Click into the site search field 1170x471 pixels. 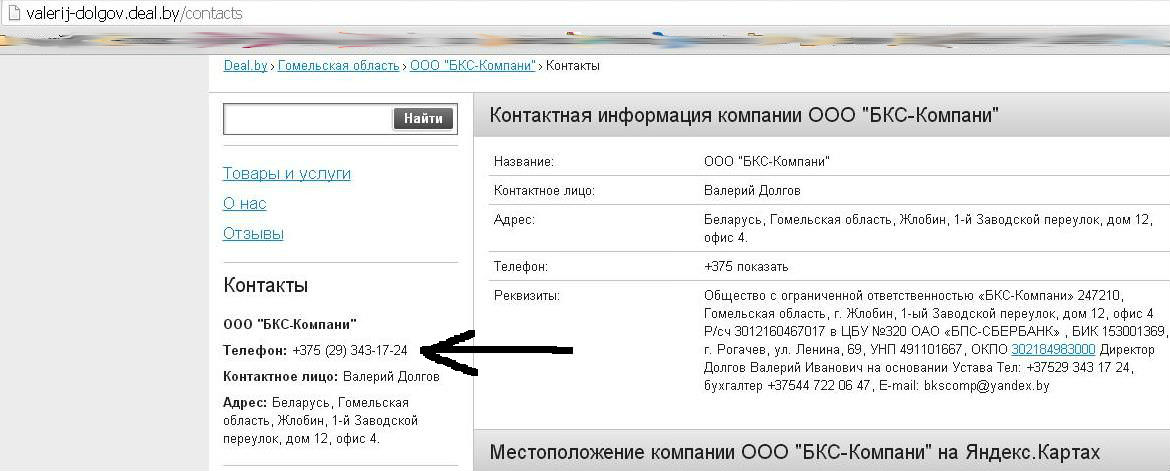tap(307, 119)
